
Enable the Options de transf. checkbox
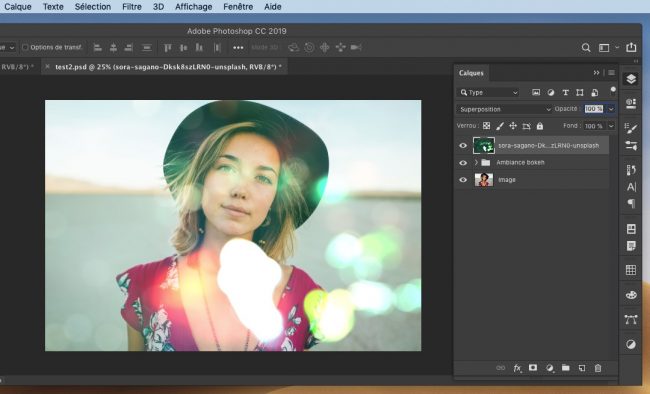pos(25,47)
